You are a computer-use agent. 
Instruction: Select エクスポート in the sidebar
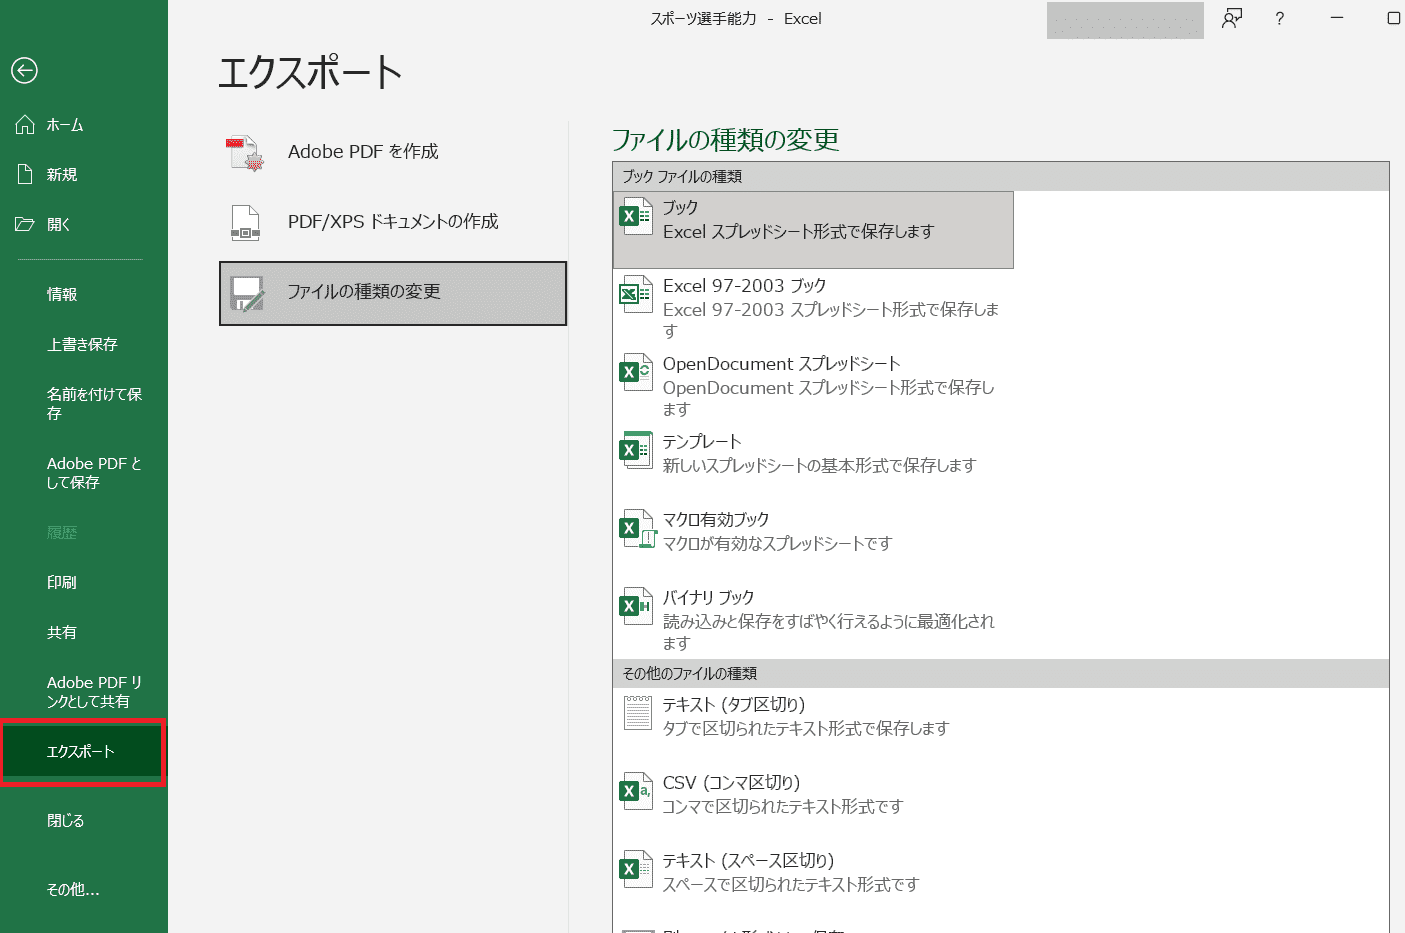click(x=82, y=751)
